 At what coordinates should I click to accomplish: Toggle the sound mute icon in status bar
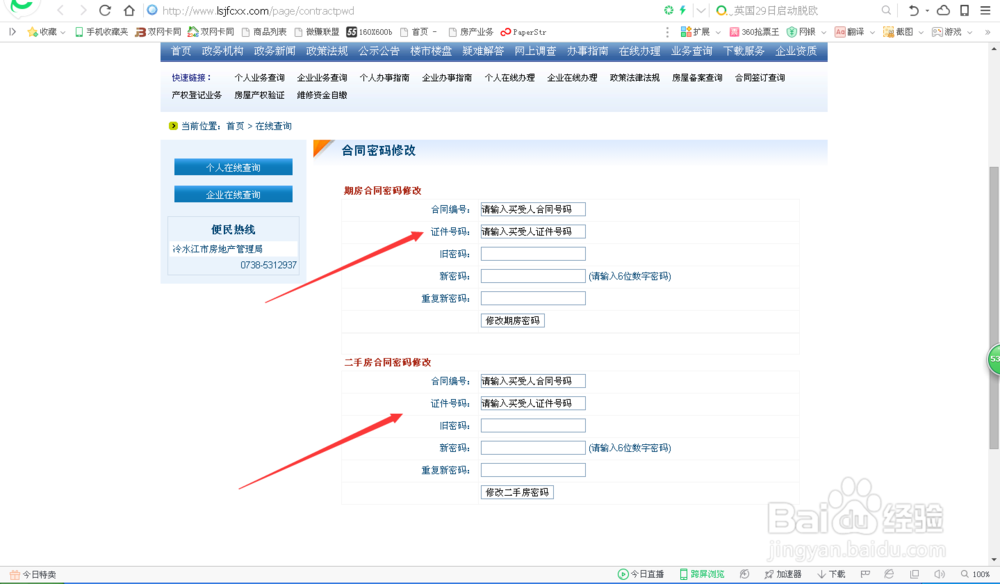939,574
